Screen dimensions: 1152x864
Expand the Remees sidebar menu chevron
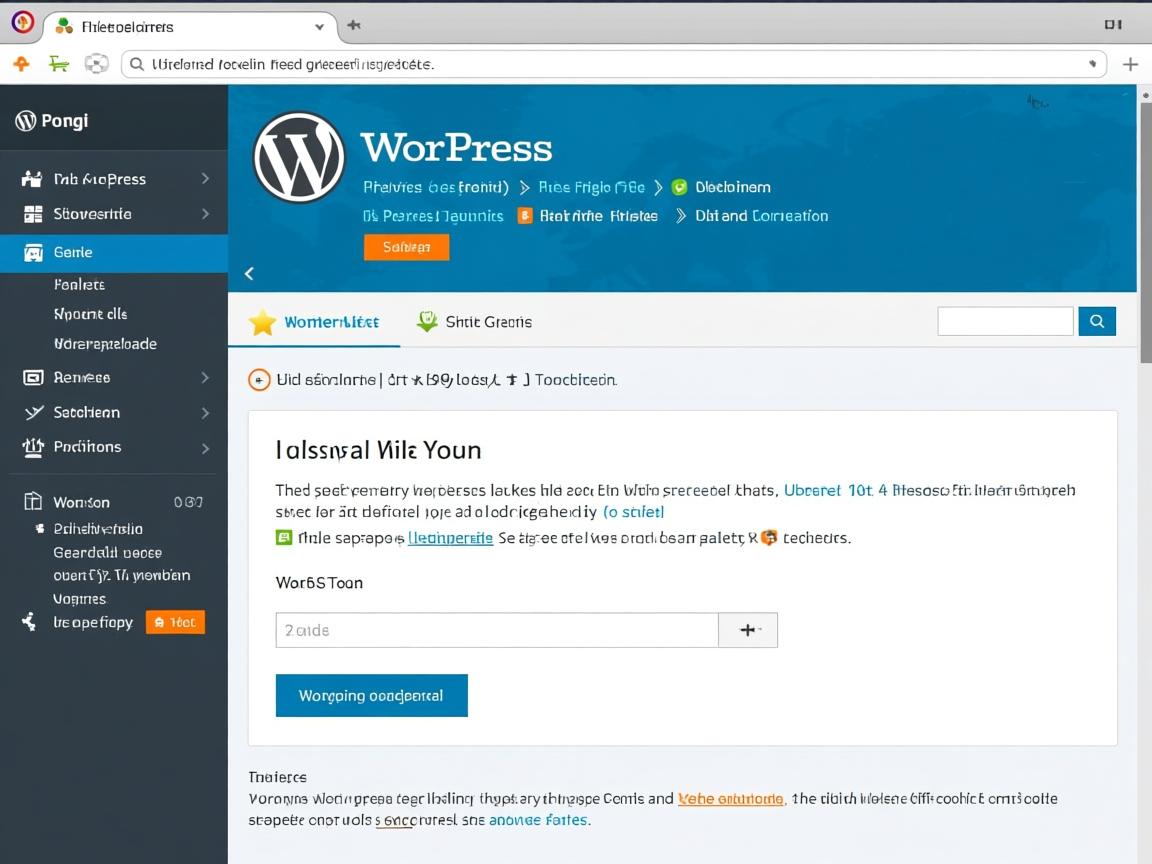(x=207, y=377)
